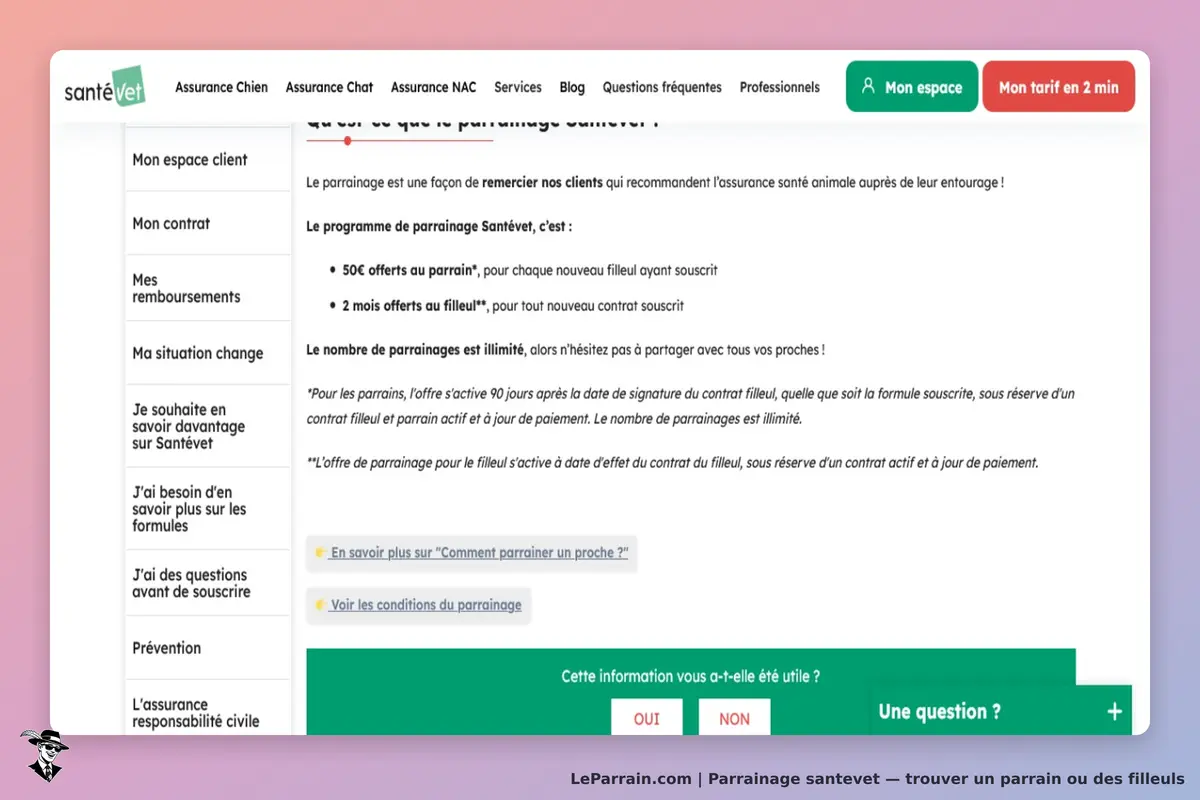The image size is (1200, 800).
Task: Click the text 50€ offerts au parrain
Action: pos(408,270)
